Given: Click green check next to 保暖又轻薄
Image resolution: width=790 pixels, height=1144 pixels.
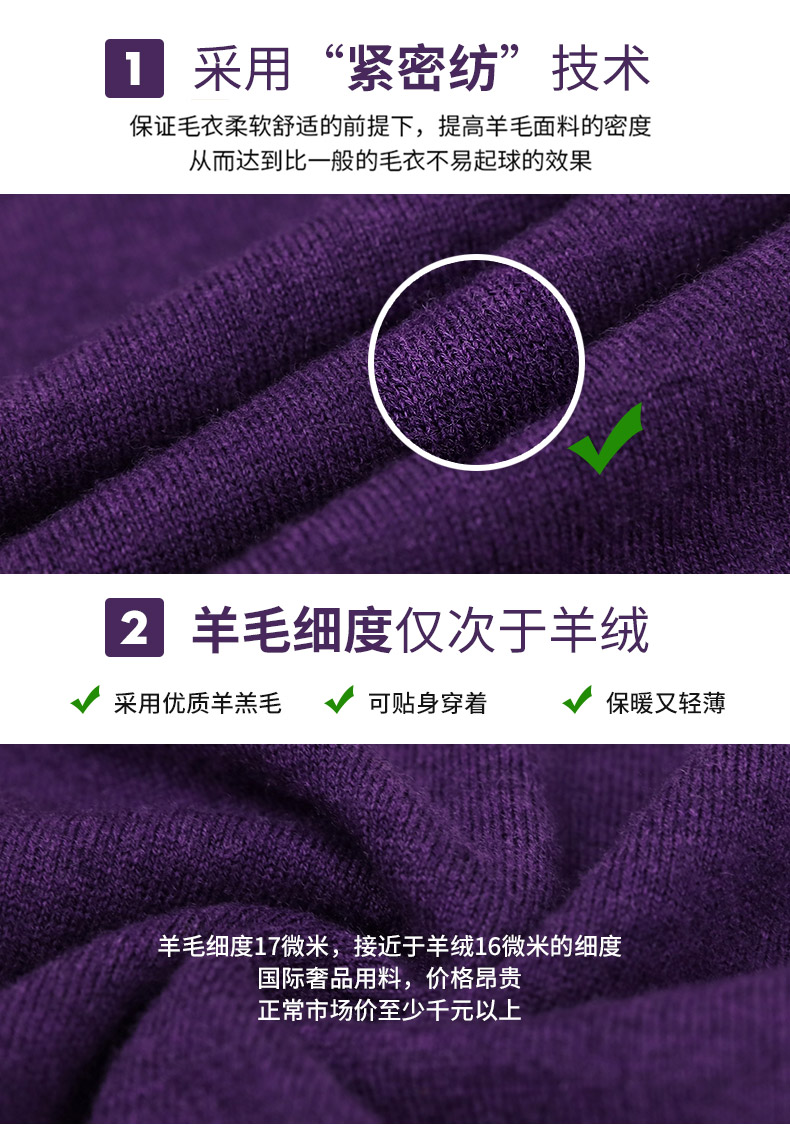Looking at the screenshot, I should (x=577, y=700).
